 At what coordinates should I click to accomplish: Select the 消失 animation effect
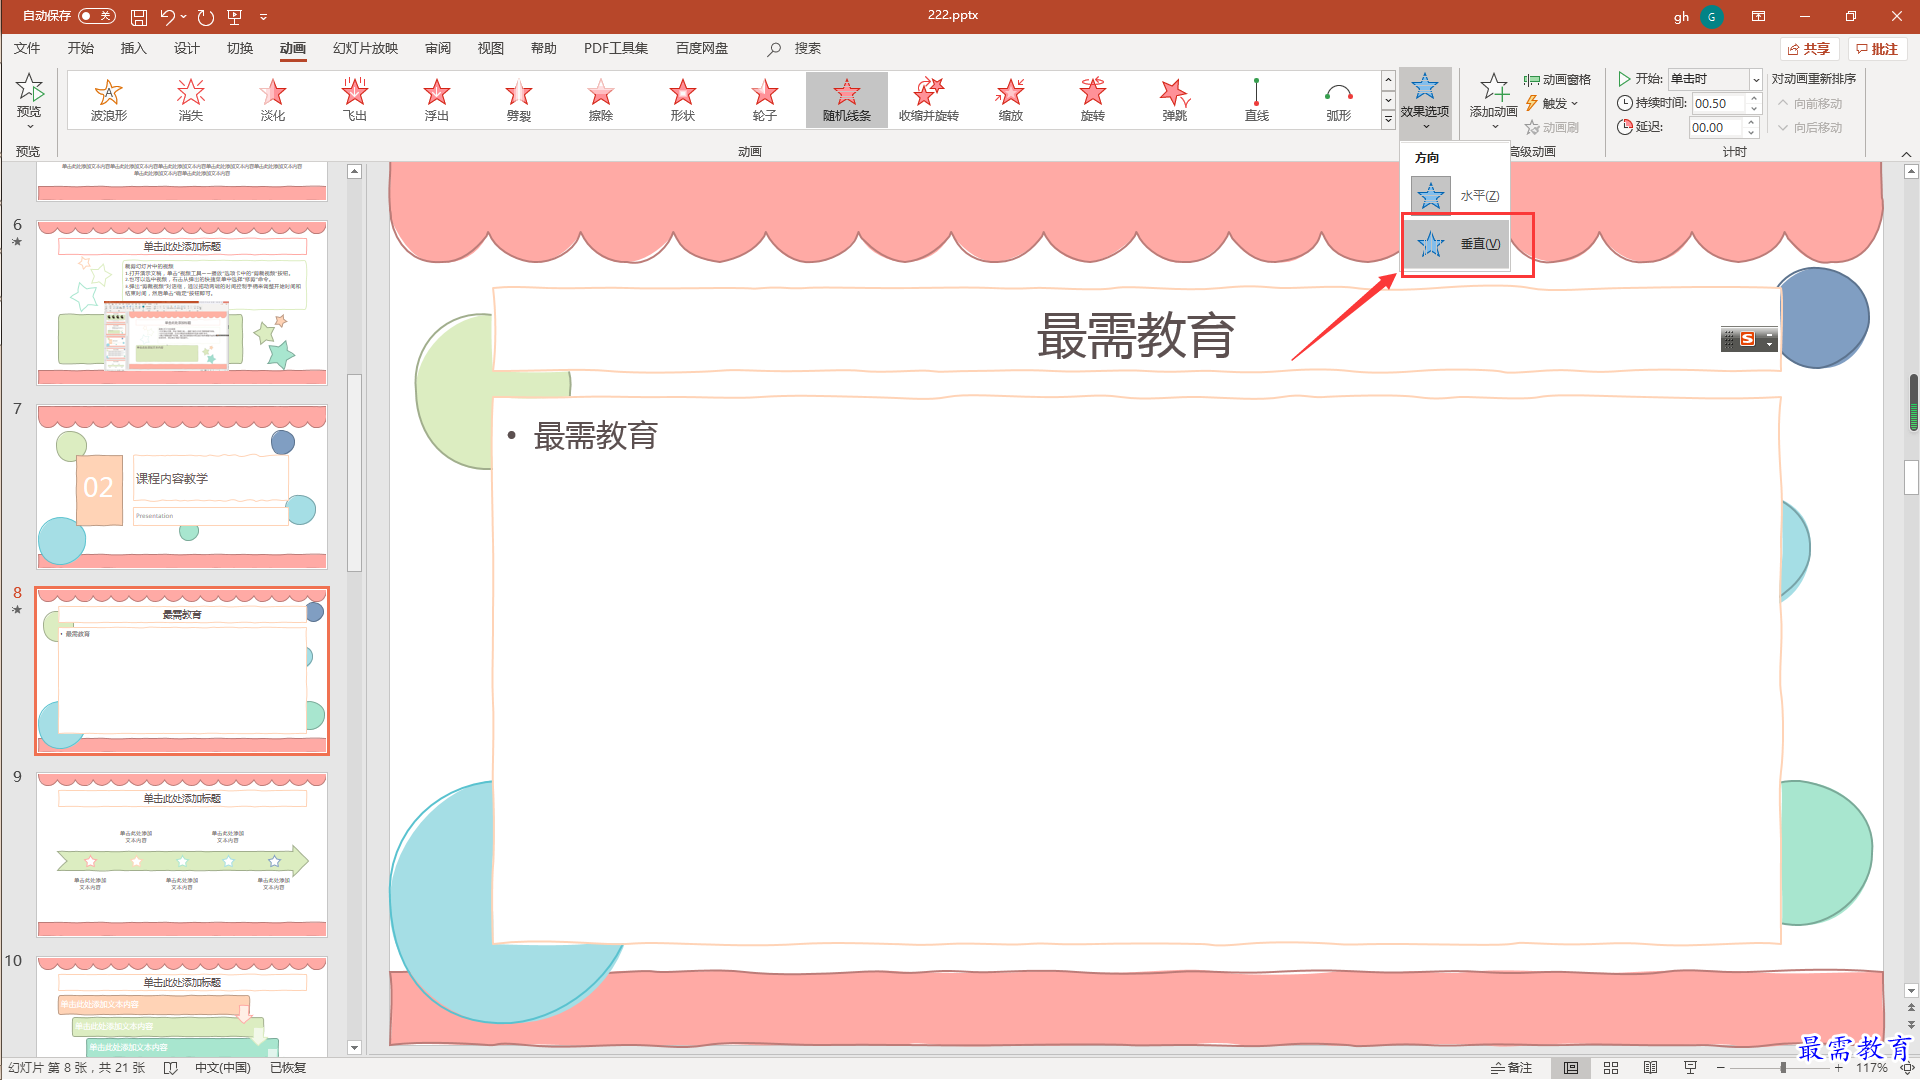click(191, 100)
